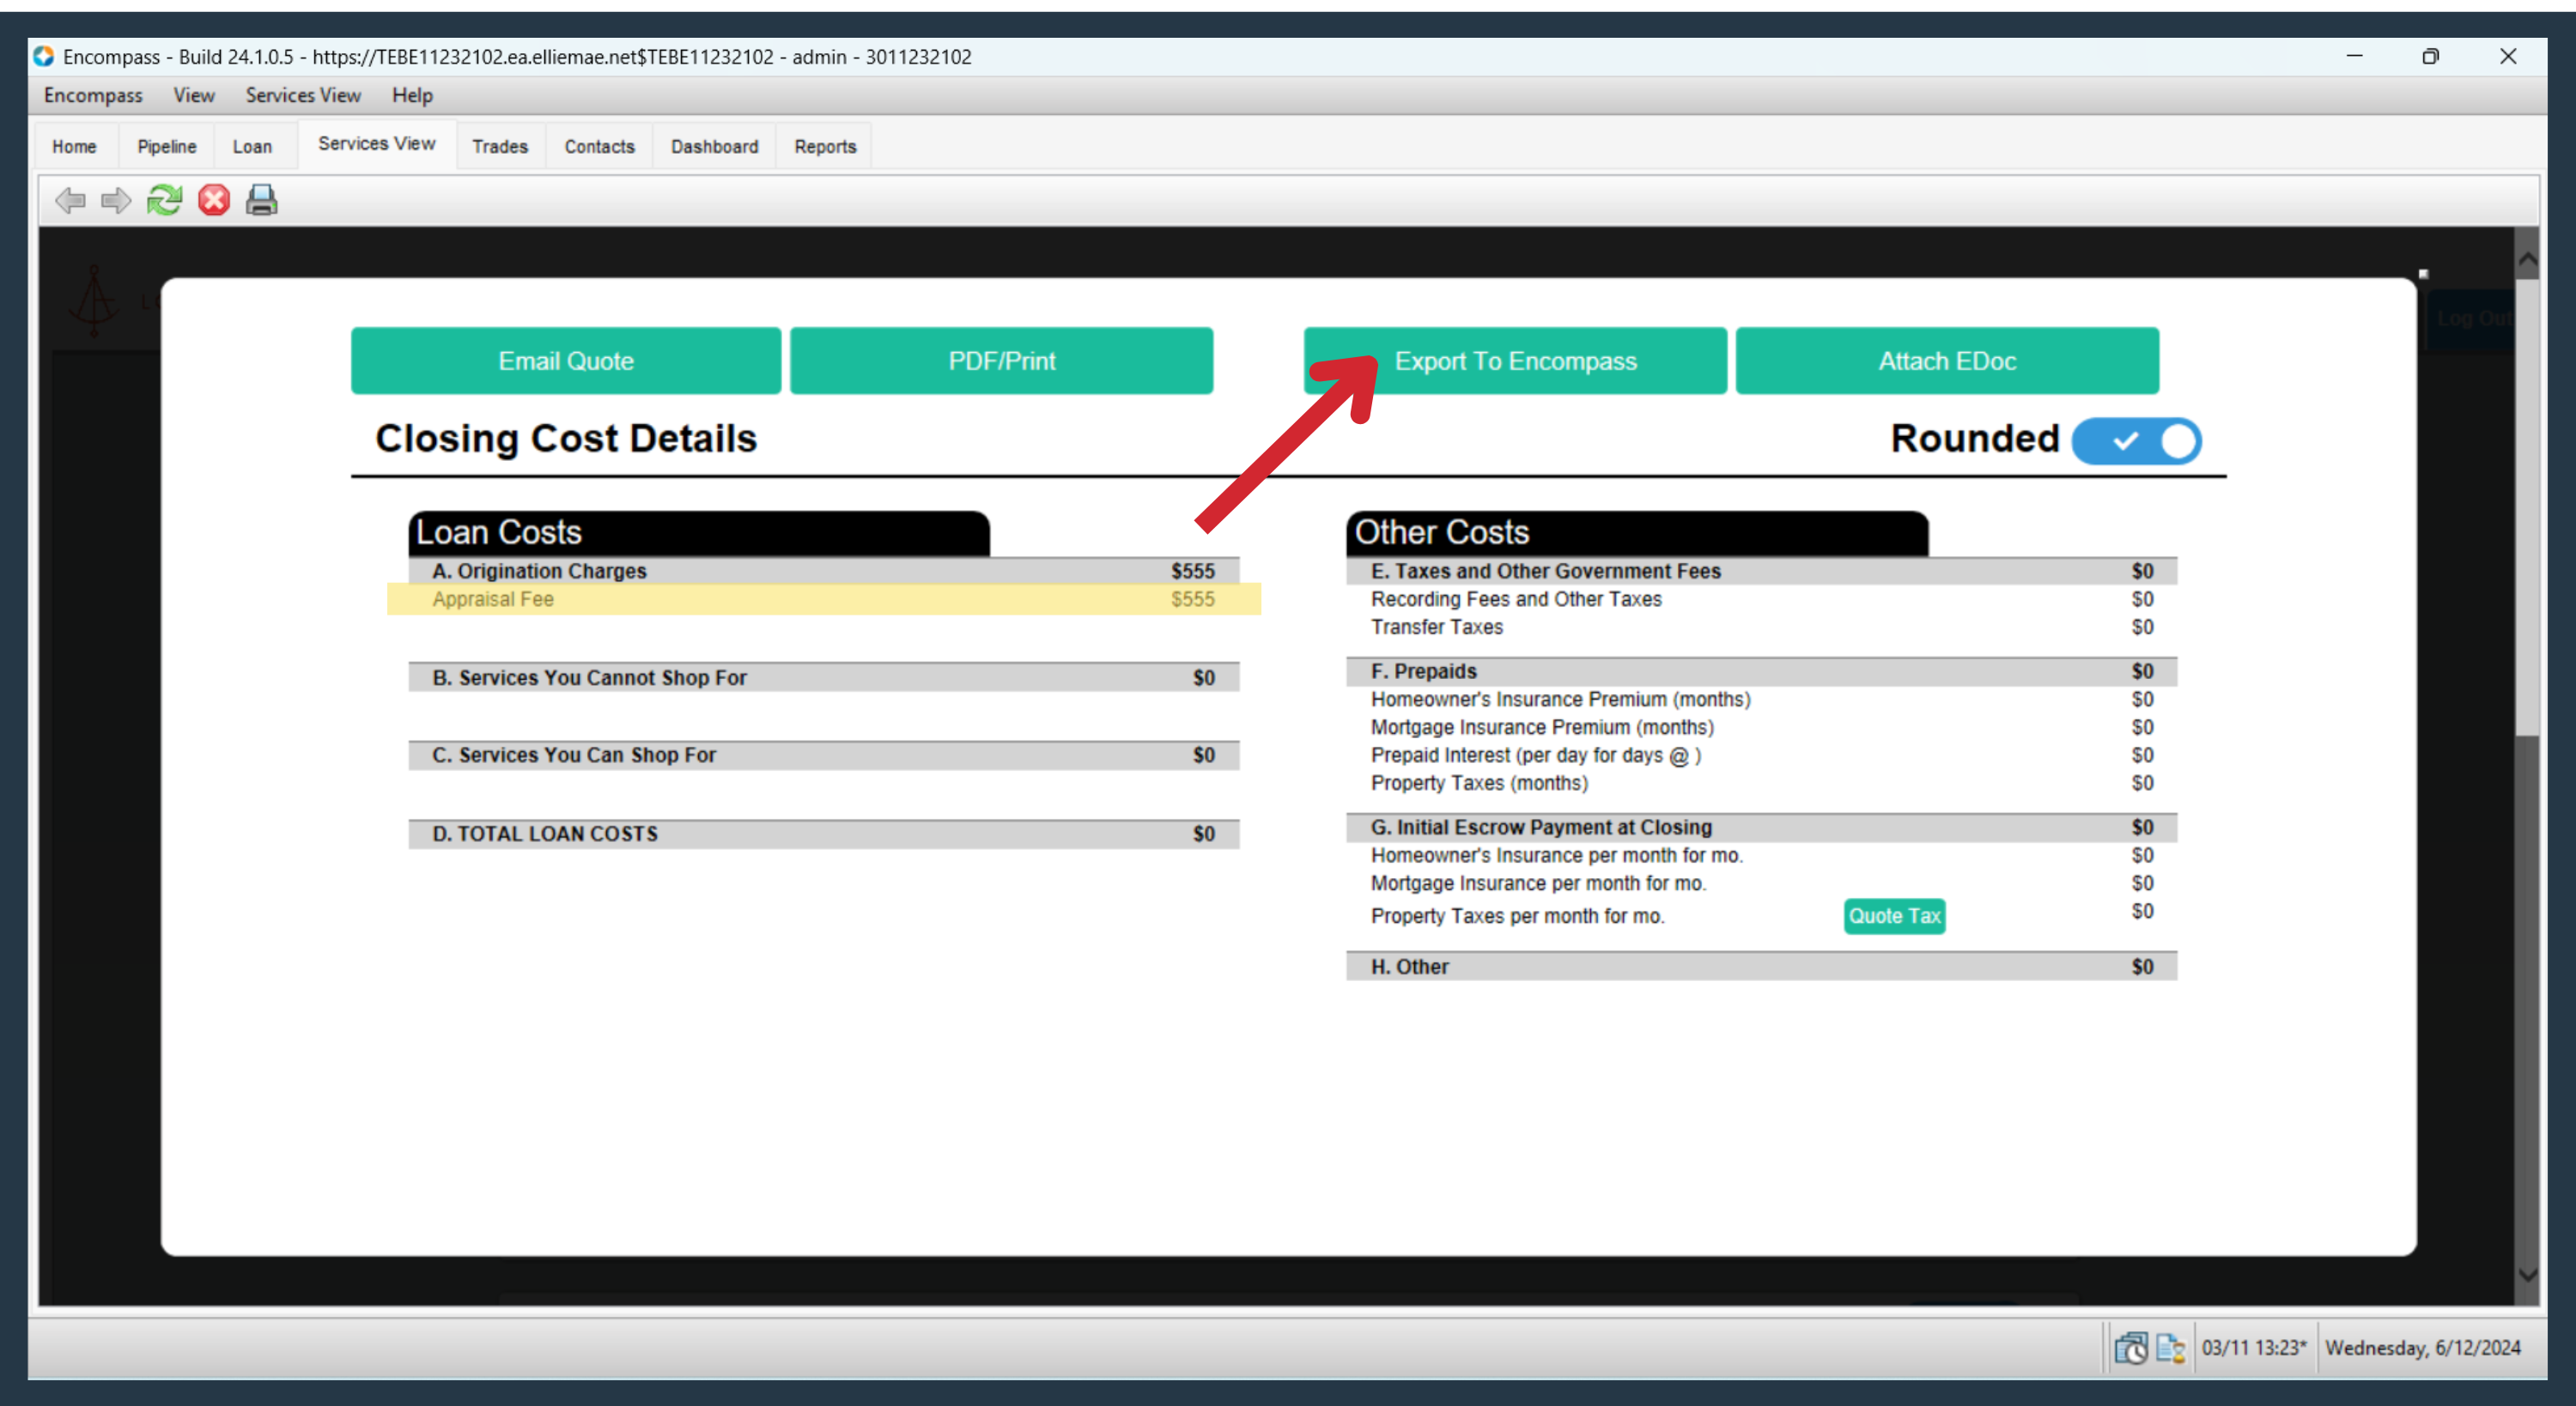Click E. Taxes and Other Government Fees

click(1761, 571)
